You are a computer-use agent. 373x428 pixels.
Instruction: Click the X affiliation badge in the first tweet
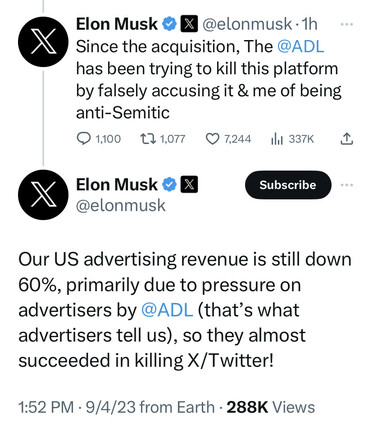click(x=189, y=24)
